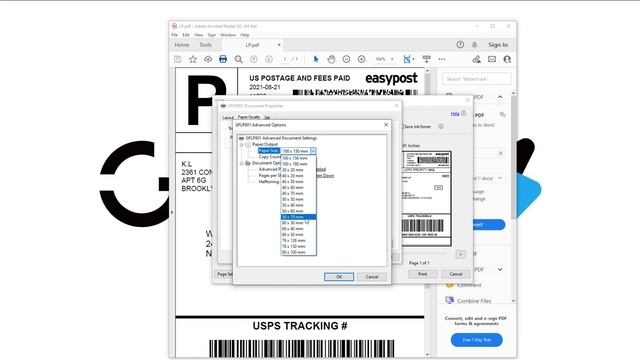Open the three-dots More tools menu
Screen dimensions: 640x360
point(442,59)
